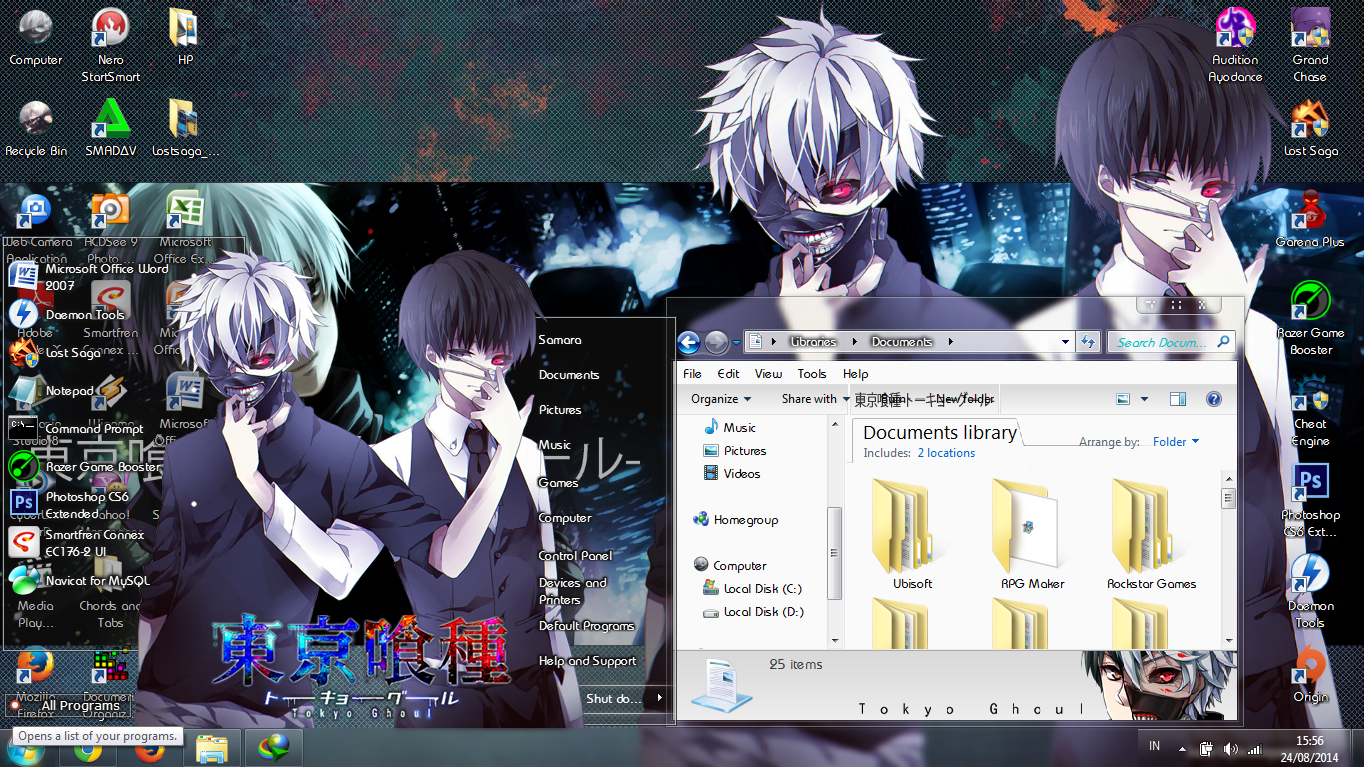Viewport: 1364px width, 767px height.
Task: Open the 2 locations link
Action: [946, 453]
